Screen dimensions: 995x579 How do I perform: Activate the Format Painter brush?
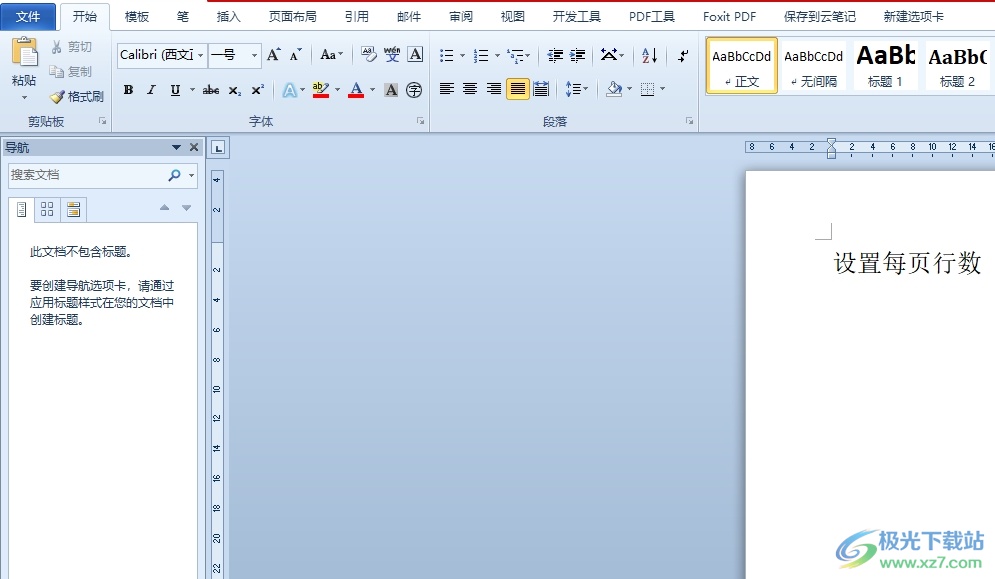(x=76, y=96)
